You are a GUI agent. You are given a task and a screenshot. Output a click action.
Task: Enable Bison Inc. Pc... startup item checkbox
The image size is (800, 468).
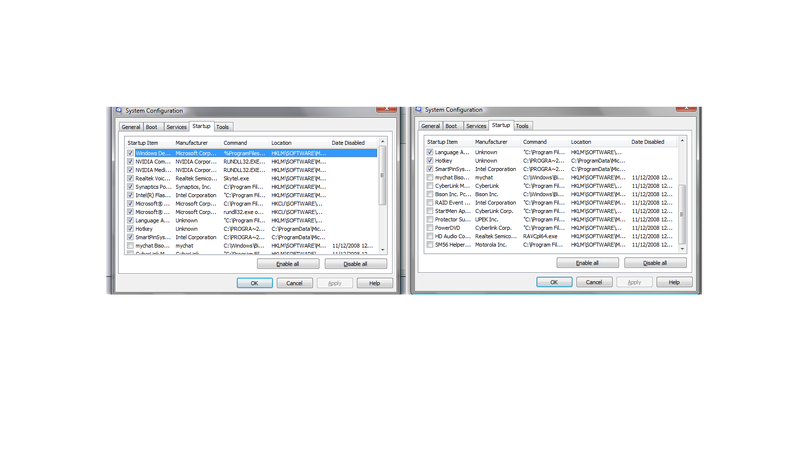coord(430,194)
